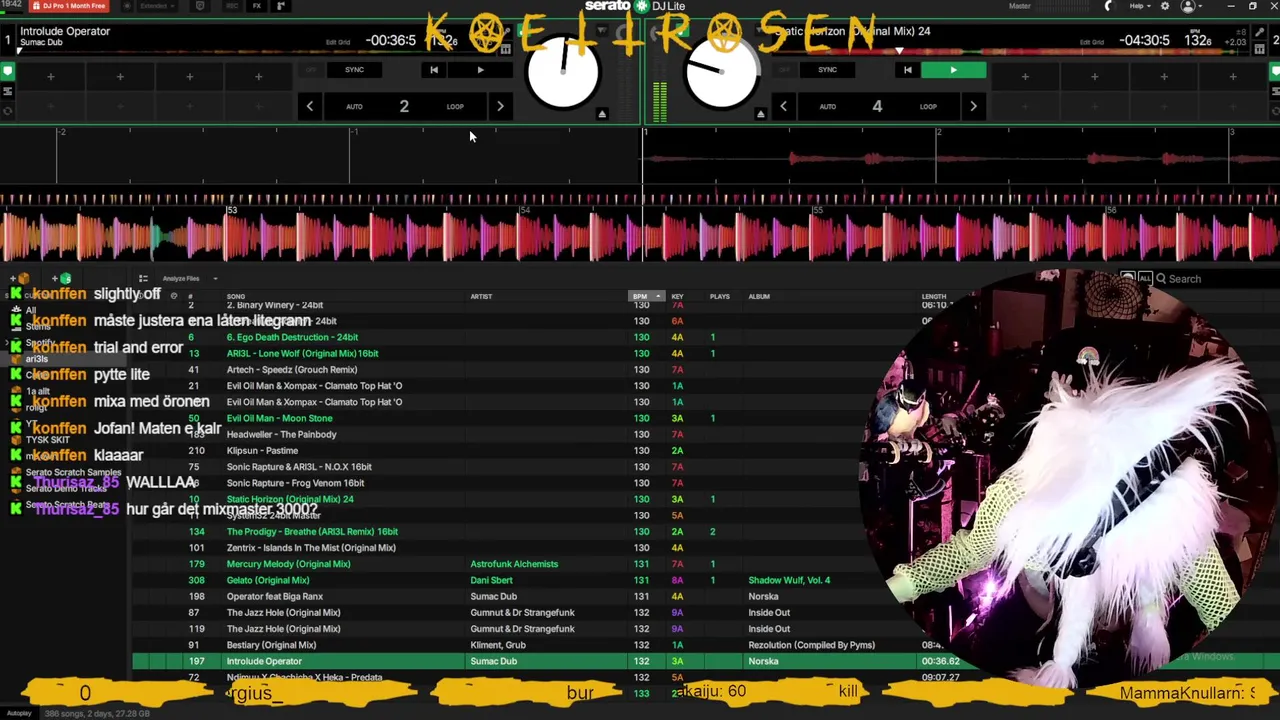Image resolution: width=1280 pixels, height=720 pixels.
Task: Sort library by PLAYS column
Action: pos(719,296)
